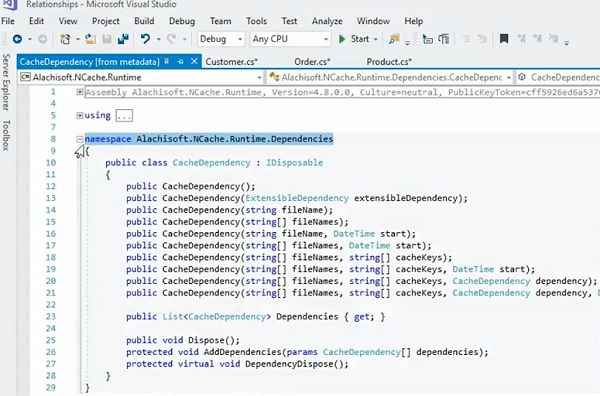The height and width of the screenshot is (396, 600).
Task: Open the Tools menu
Action: tap(256, 21)
